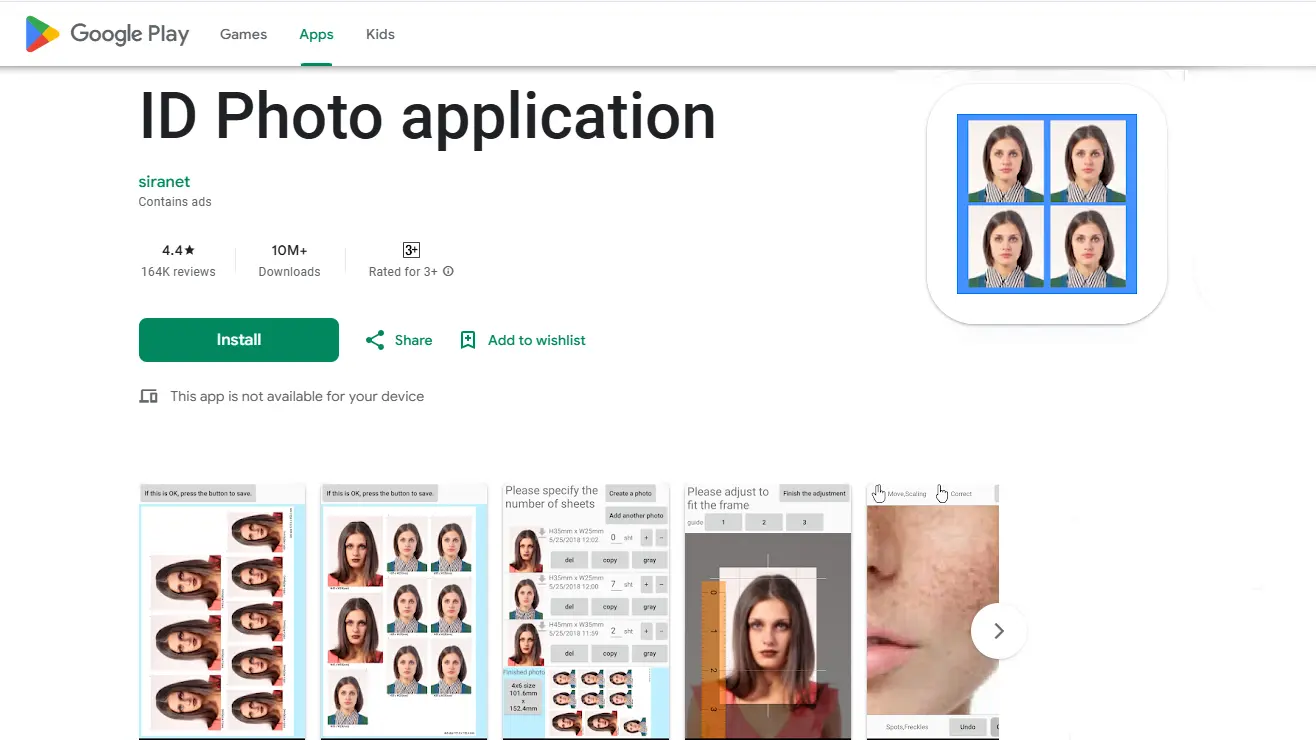Open the 'Please adjust to fit the frame' screenshot
This screenshot has width=1316, height=740.
point(768,612)
